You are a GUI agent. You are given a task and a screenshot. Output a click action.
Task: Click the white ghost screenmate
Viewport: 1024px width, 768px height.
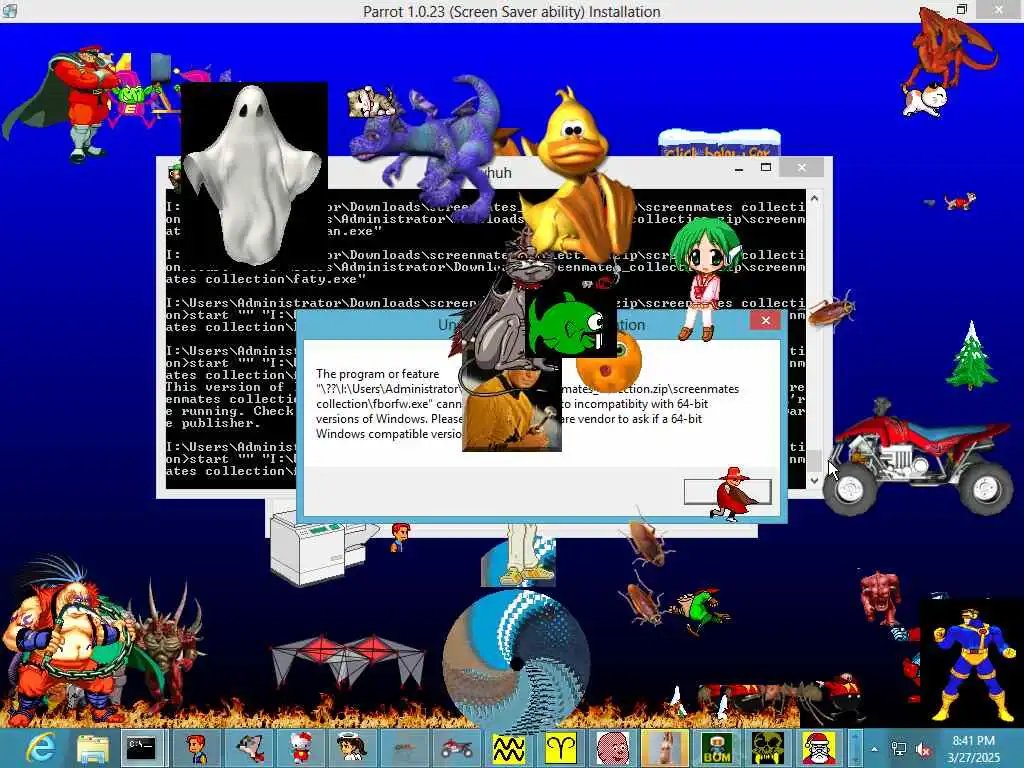click(x=251, y=176)
